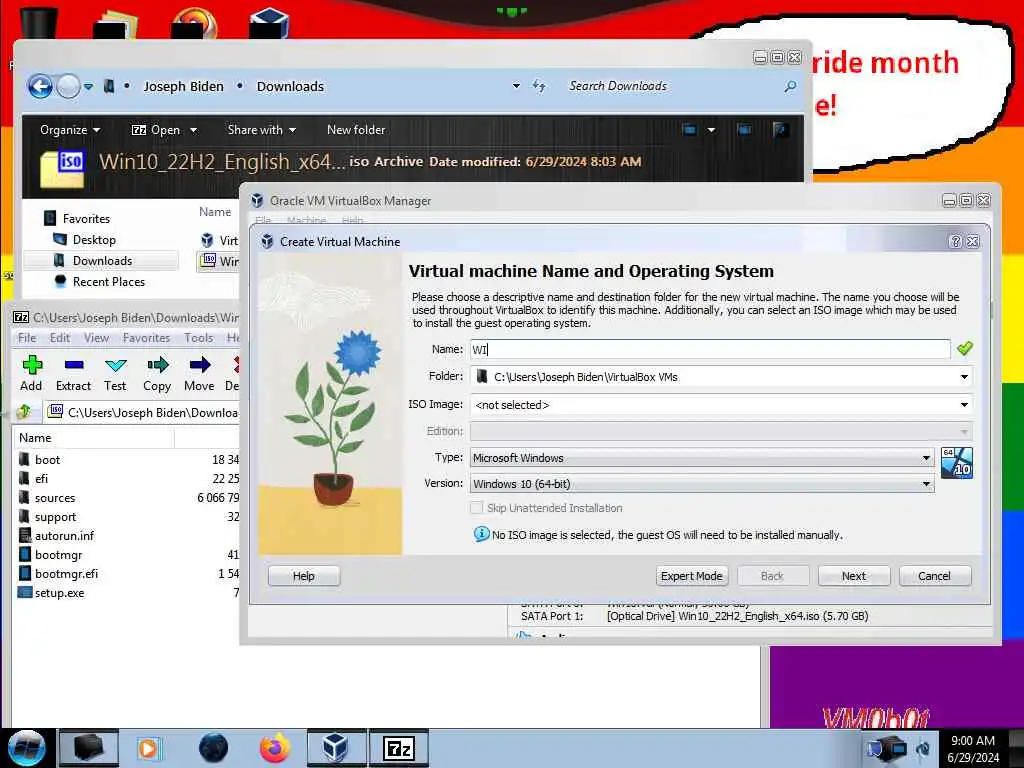Click the Explorer help icon in toolbar
This screenshot has width=1024, height=768.
point(780,129)
